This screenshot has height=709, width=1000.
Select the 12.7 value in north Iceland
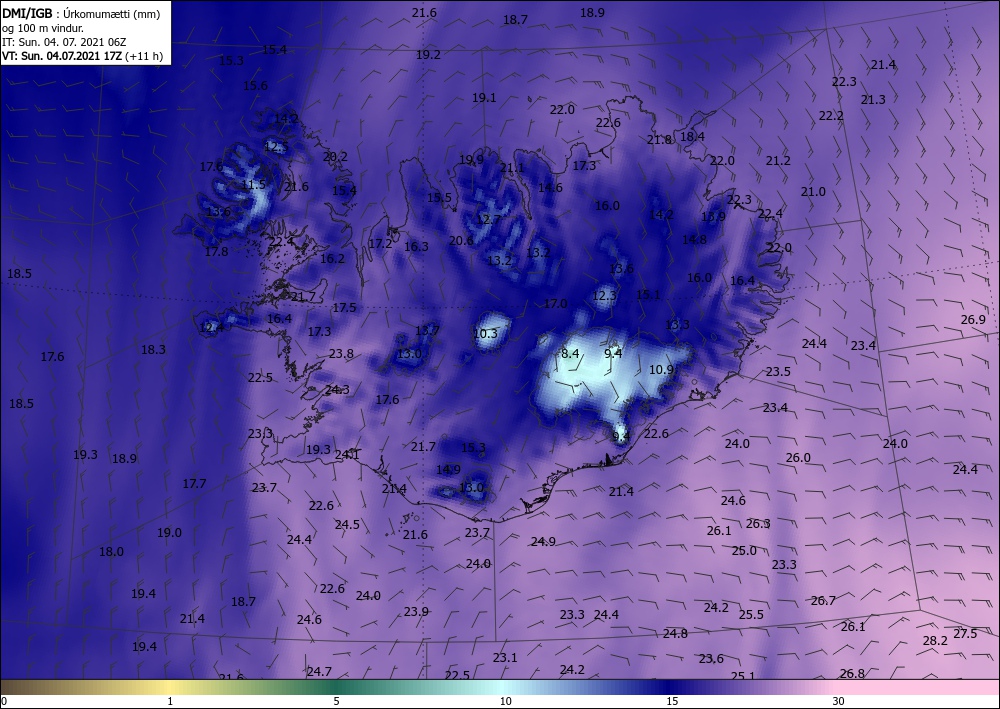click(489, 219)
